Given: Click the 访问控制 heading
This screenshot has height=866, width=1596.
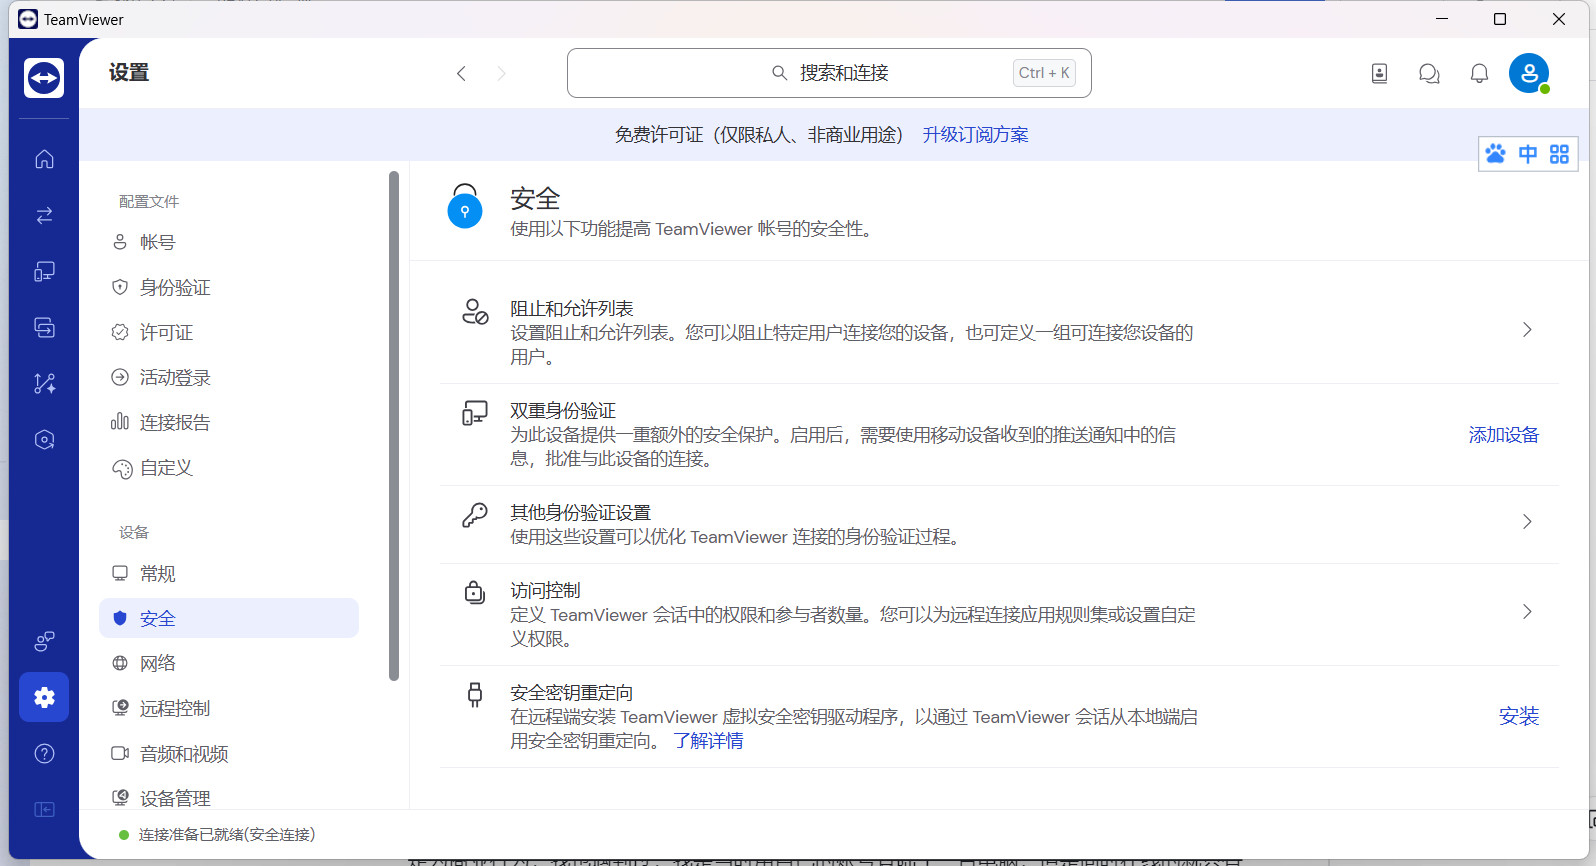Looking at the screenshot, I should [545, 591].
